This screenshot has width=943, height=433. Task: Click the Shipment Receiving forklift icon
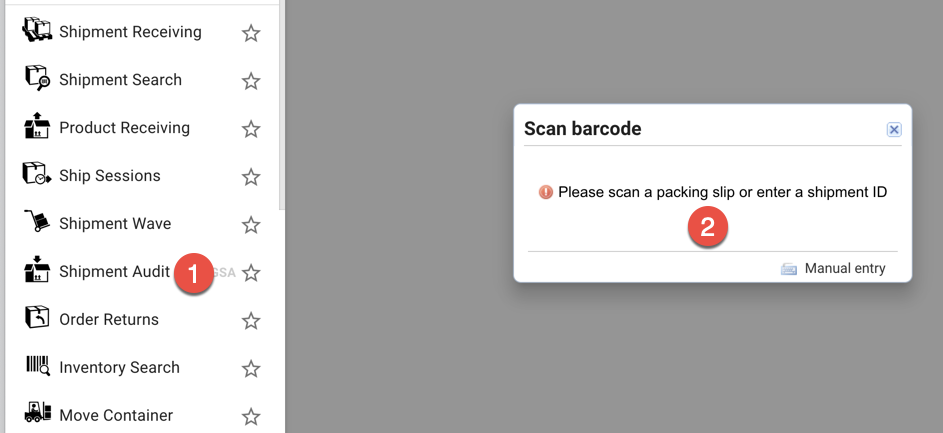pos(37,31)
